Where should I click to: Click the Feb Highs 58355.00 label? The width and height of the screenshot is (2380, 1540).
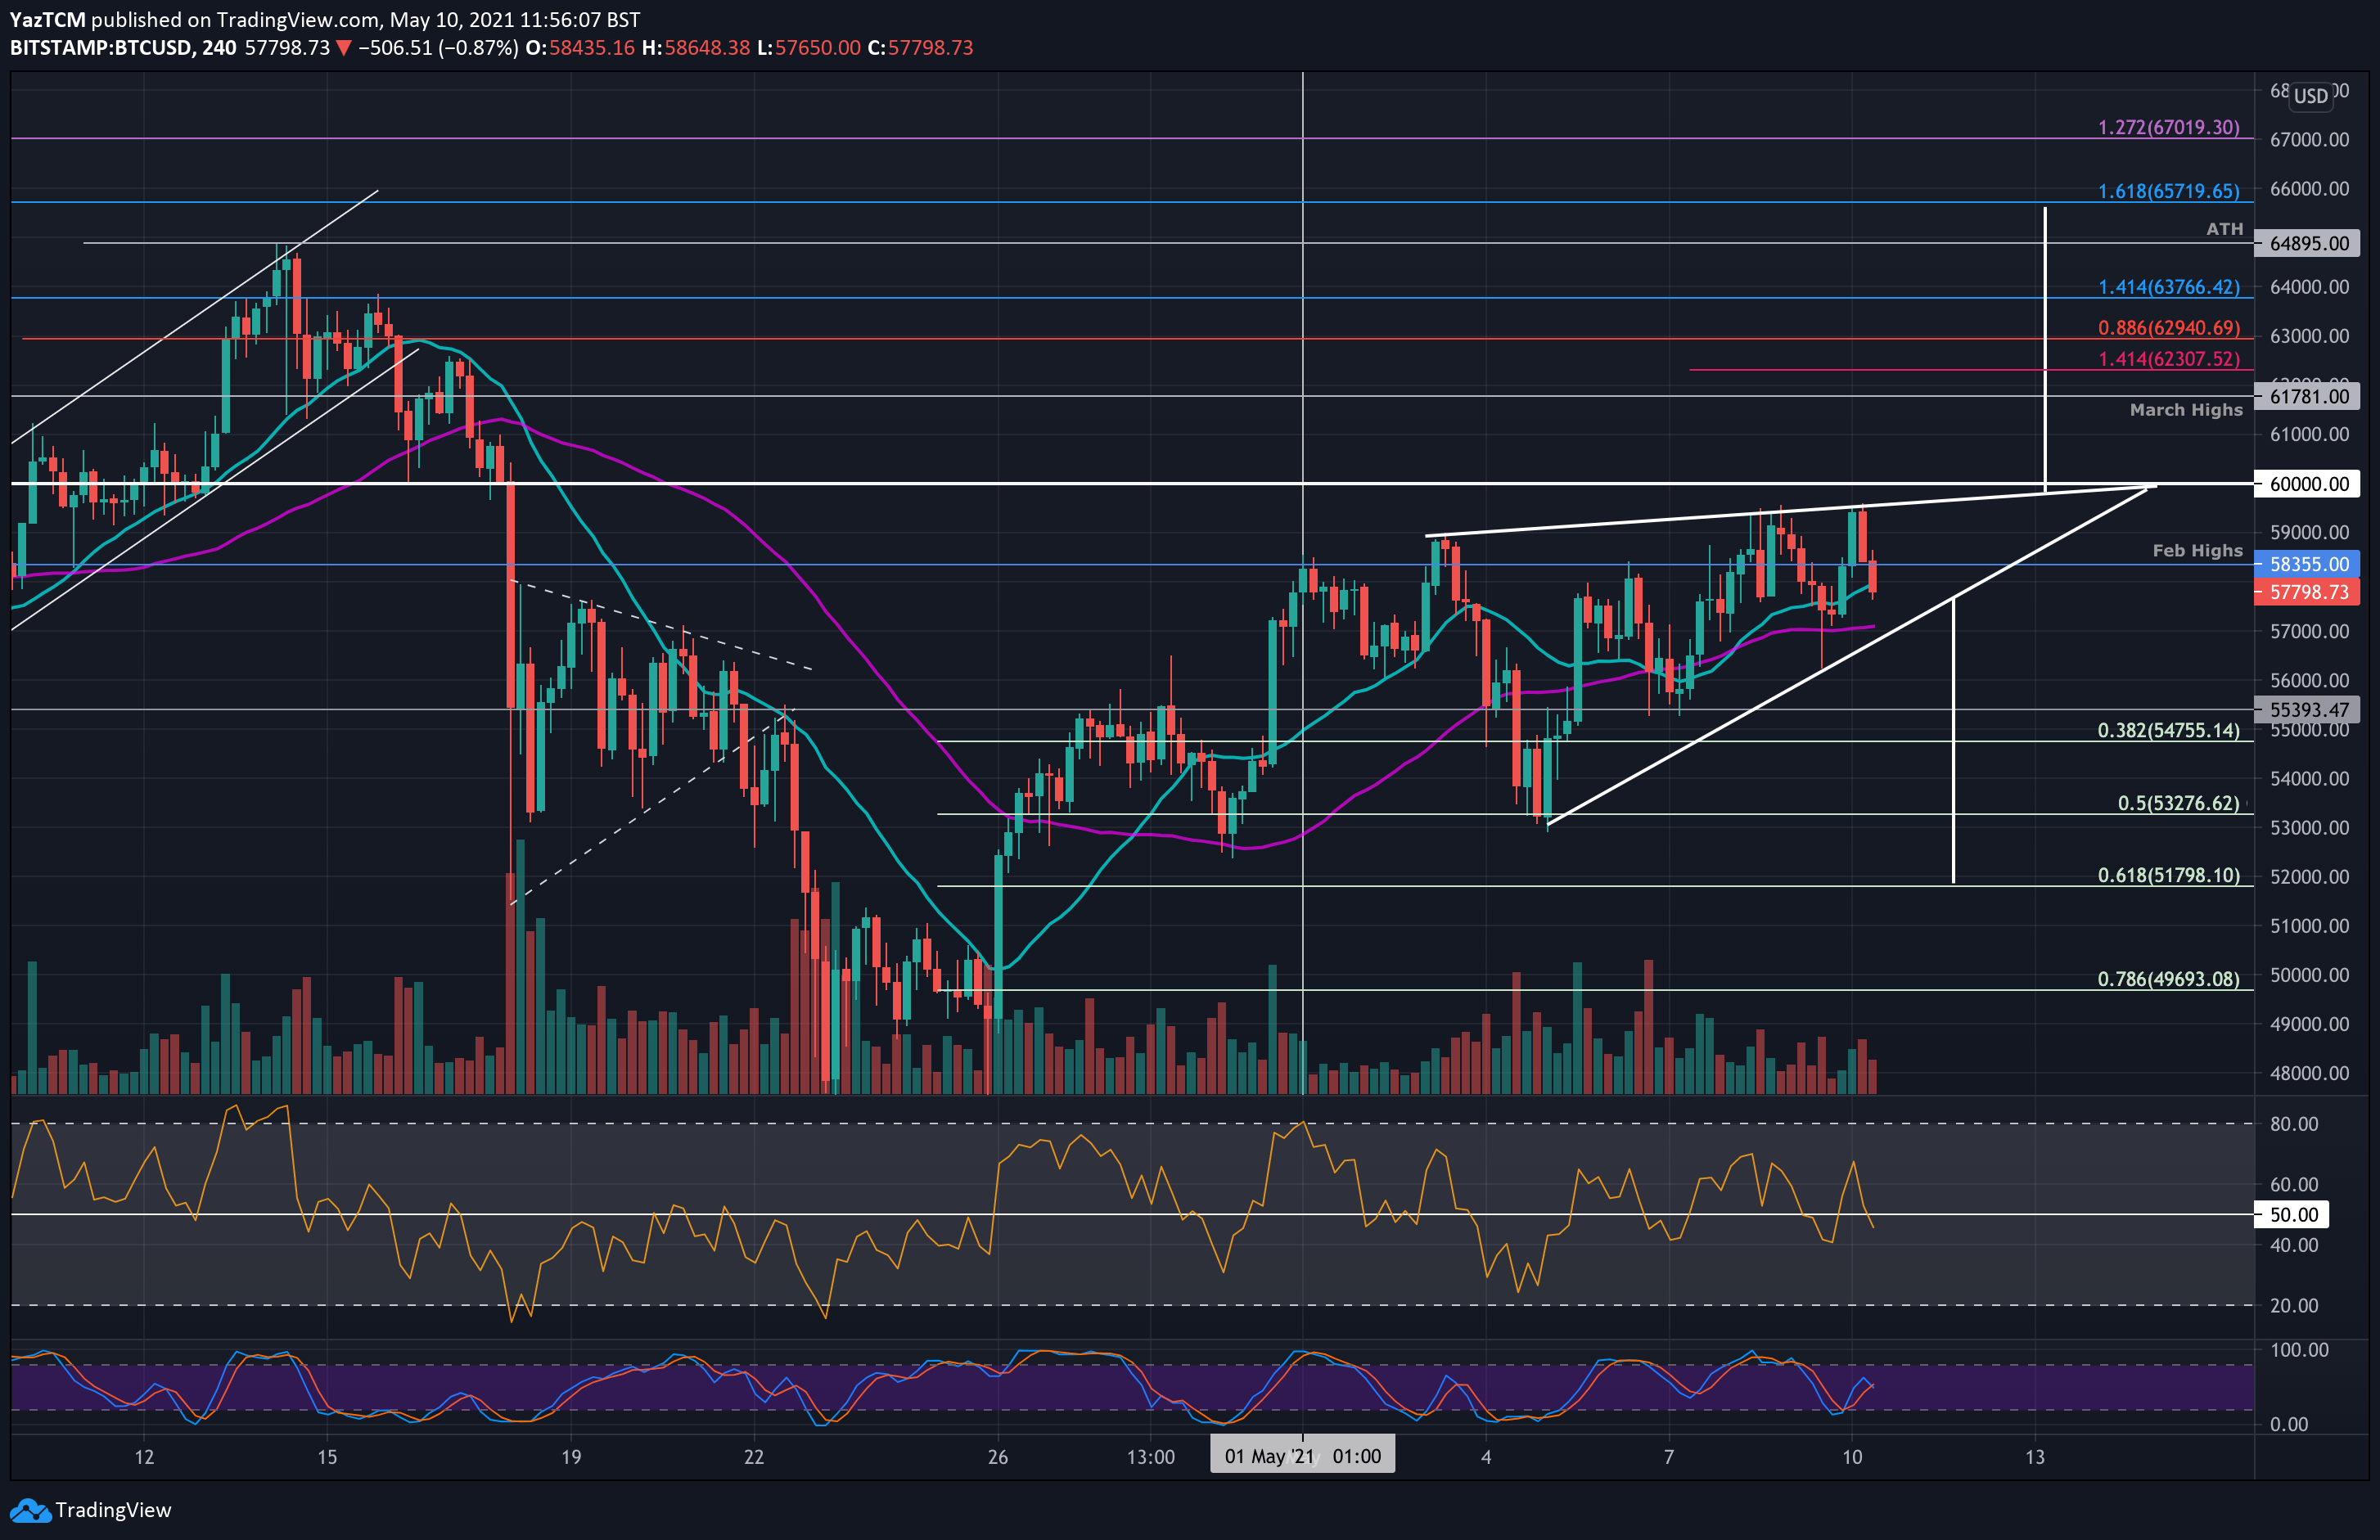2307,564
